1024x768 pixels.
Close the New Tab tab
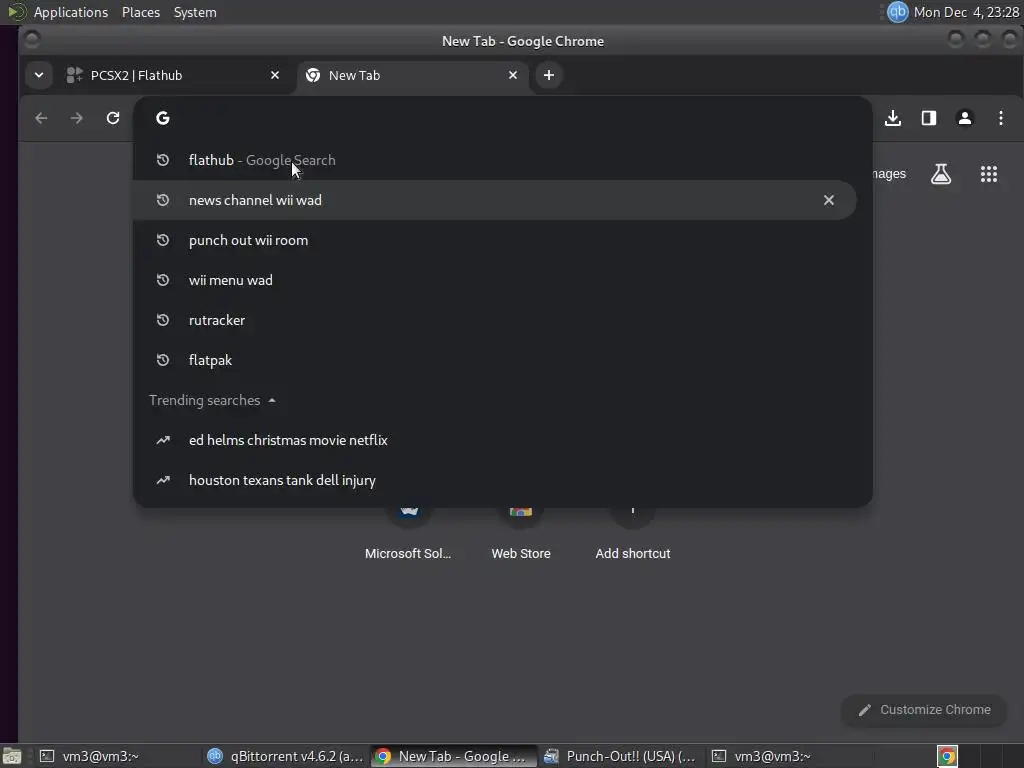click(513, 75)
